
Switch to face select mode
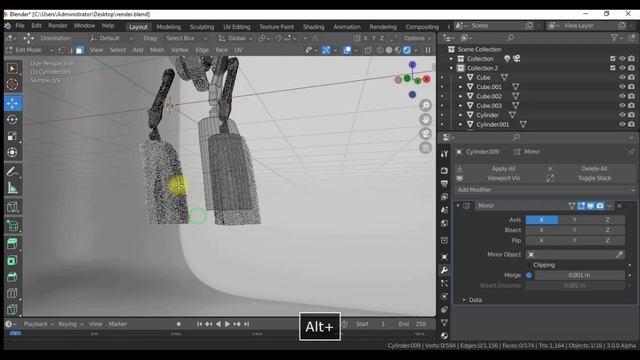pos(79,50)
